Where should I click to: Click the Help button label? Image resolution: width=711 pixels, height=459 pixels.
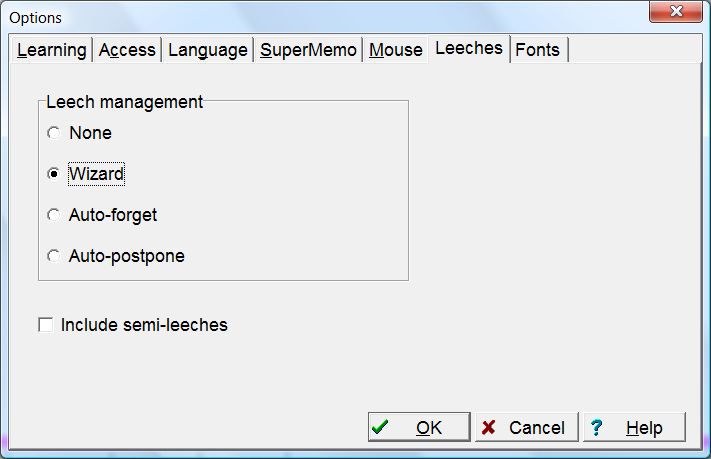pyautogui.click(x=644, y=428)
